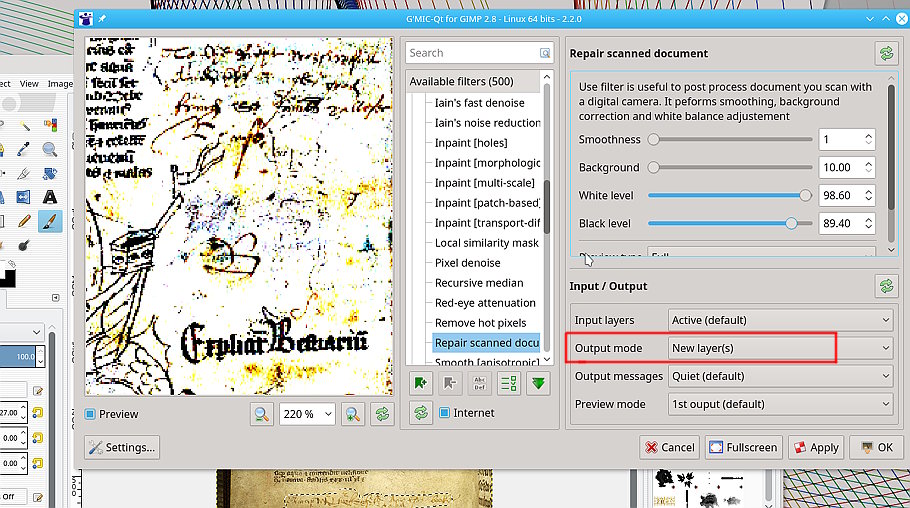Collapse the Available filters (500) header
Image resolution: width=910 pixels, height=508 pixels.
[x=473, y=81]
